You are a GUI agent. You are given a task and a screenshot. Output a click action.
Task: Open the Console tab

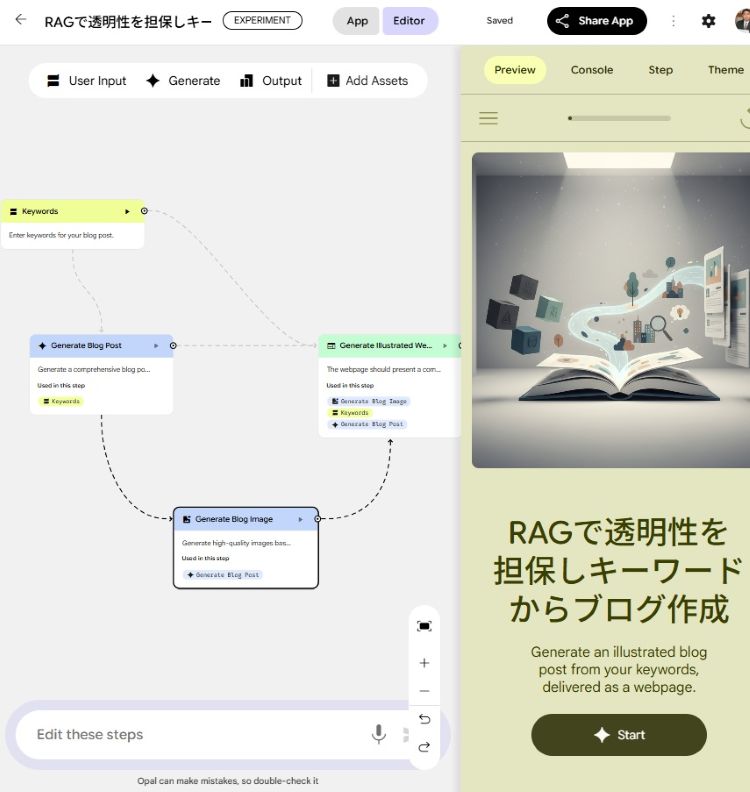592,70
